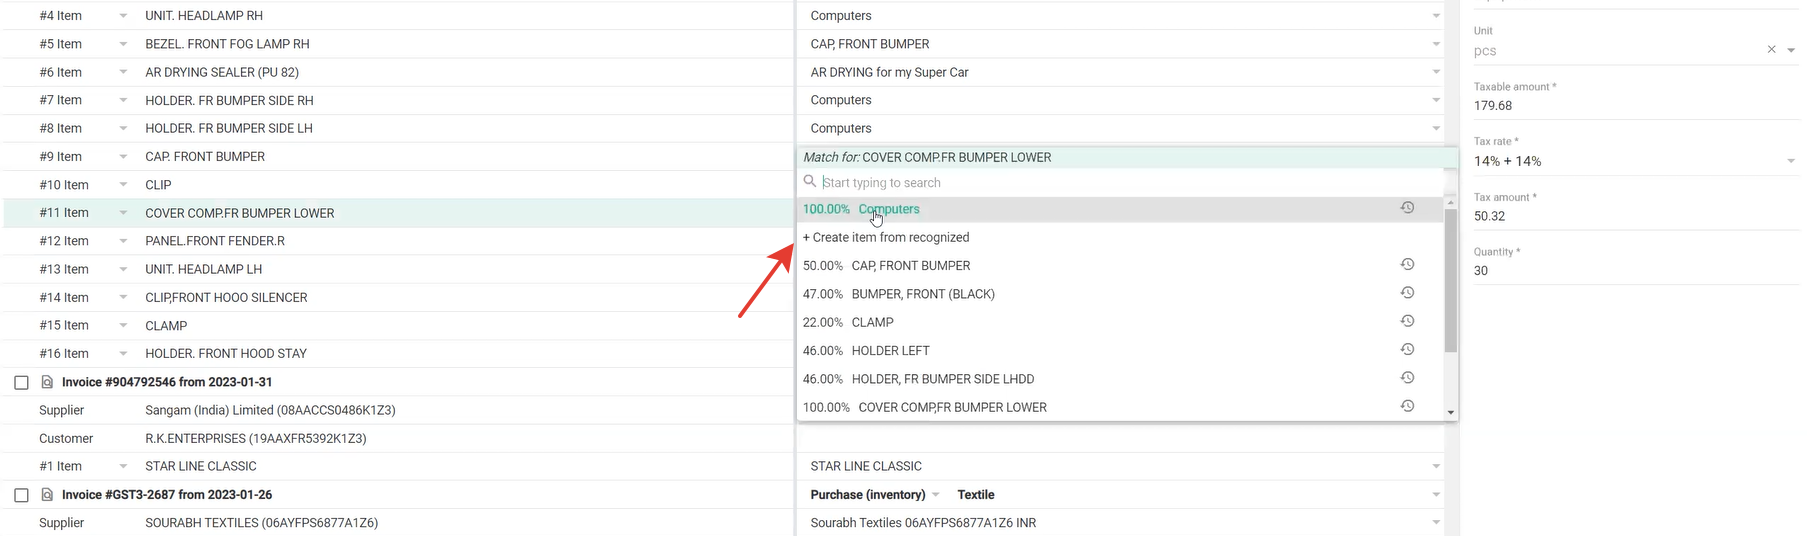Screen dimensions: 1807x536
Task: Click document icon of invoice #904792546
Action: click(x=47, y=382)
